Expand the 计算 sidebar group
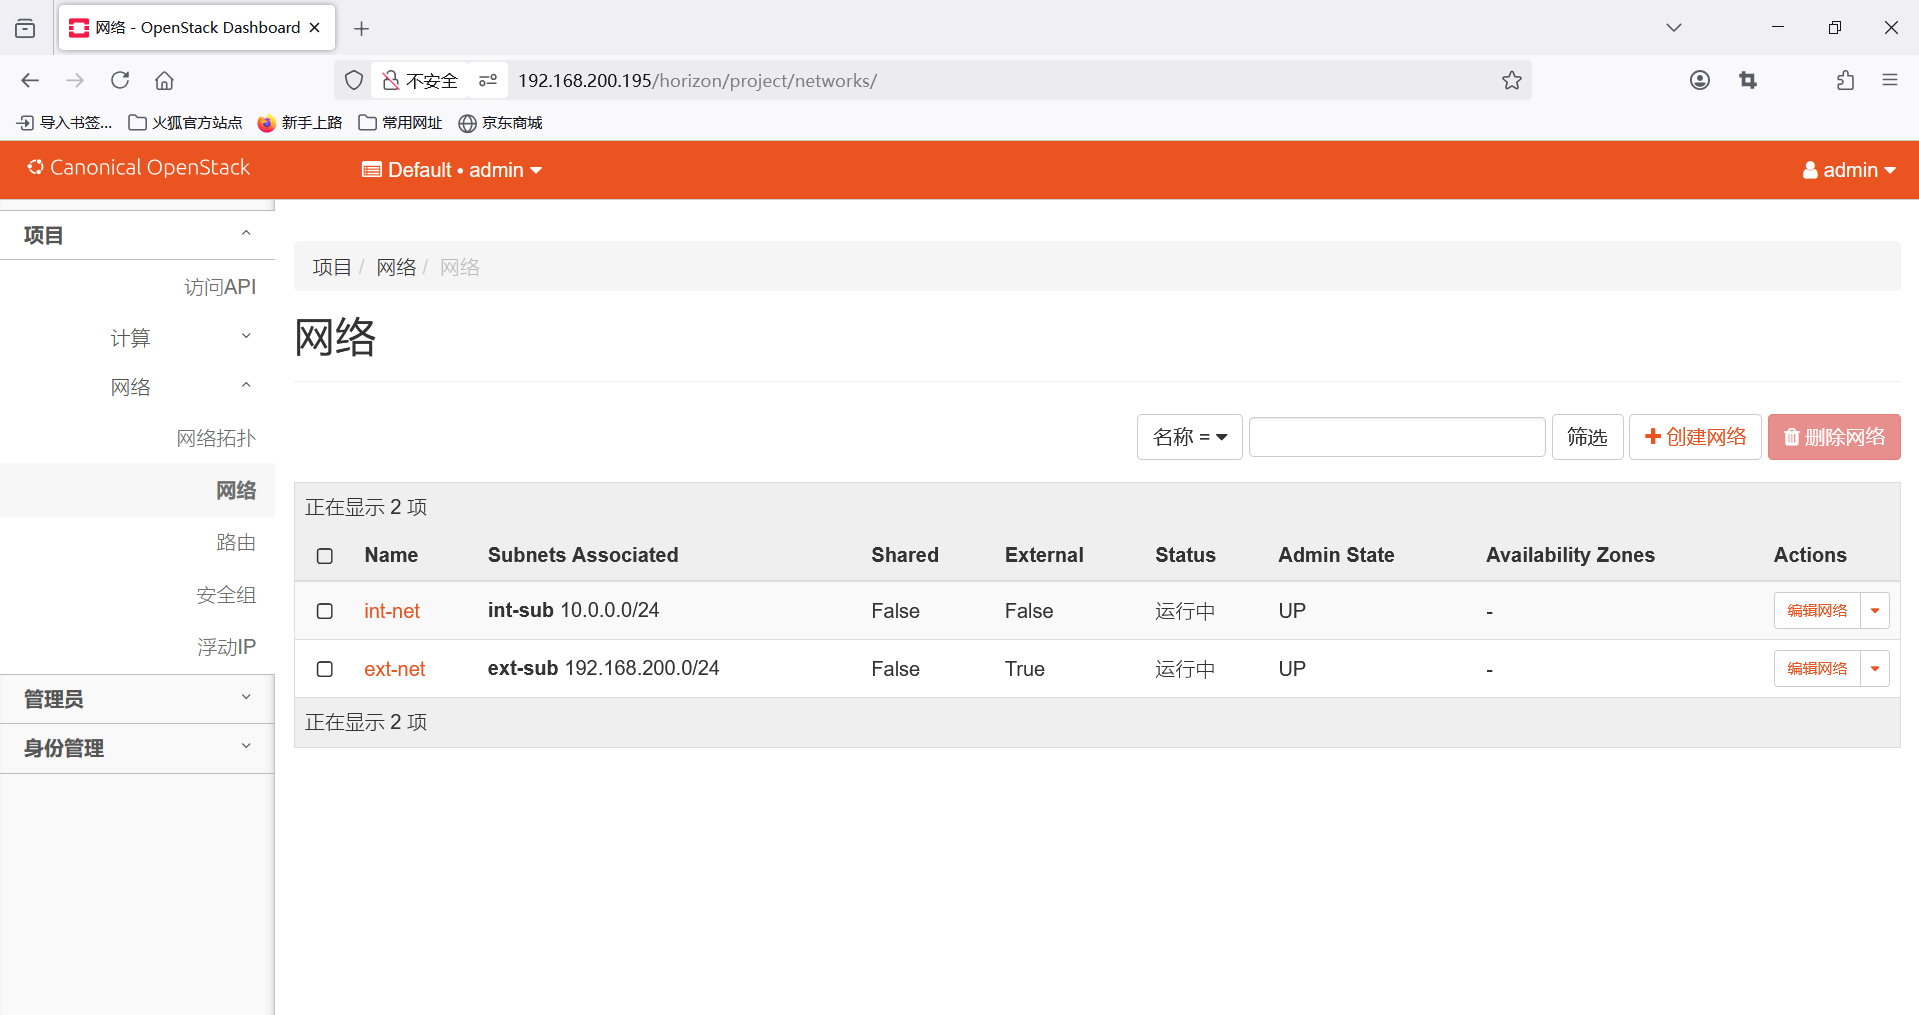The width and height of the screenshot is (1919, 1015). coord(180,338)
